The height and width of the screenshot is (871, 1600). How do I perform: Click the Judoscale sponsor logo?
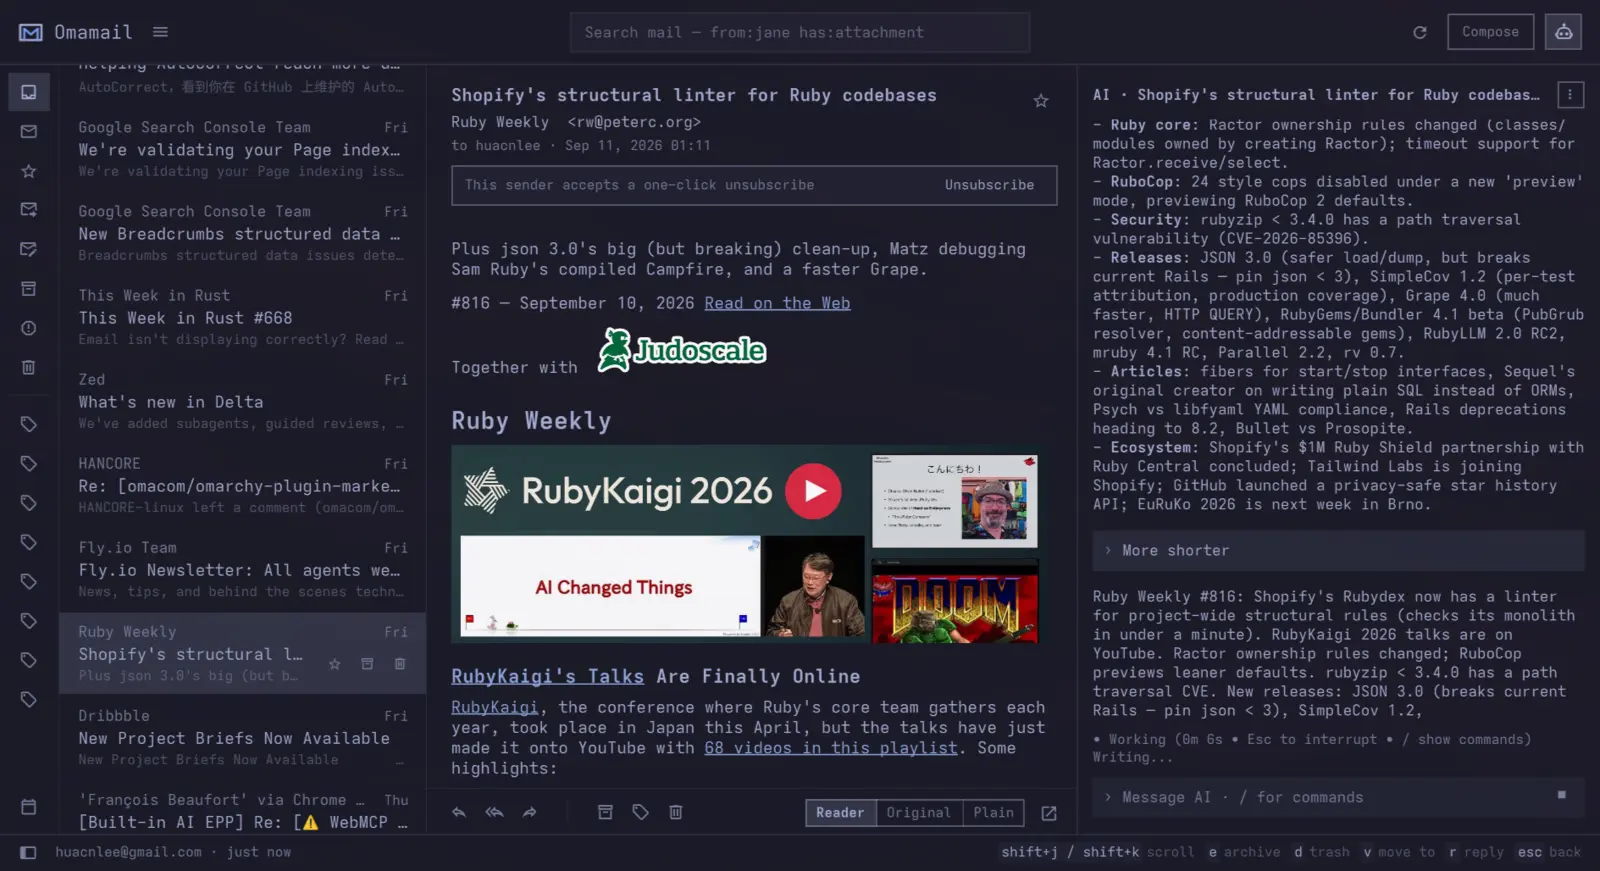[682, 350]
